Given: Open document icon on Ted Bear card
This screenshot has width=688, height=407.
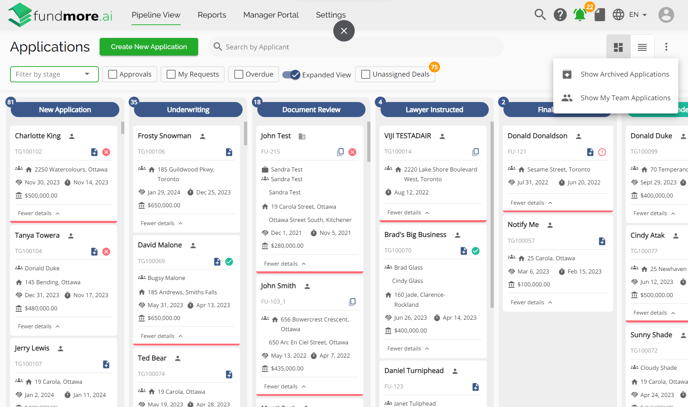Looking at the screenshot, I should tap(229, 375).
